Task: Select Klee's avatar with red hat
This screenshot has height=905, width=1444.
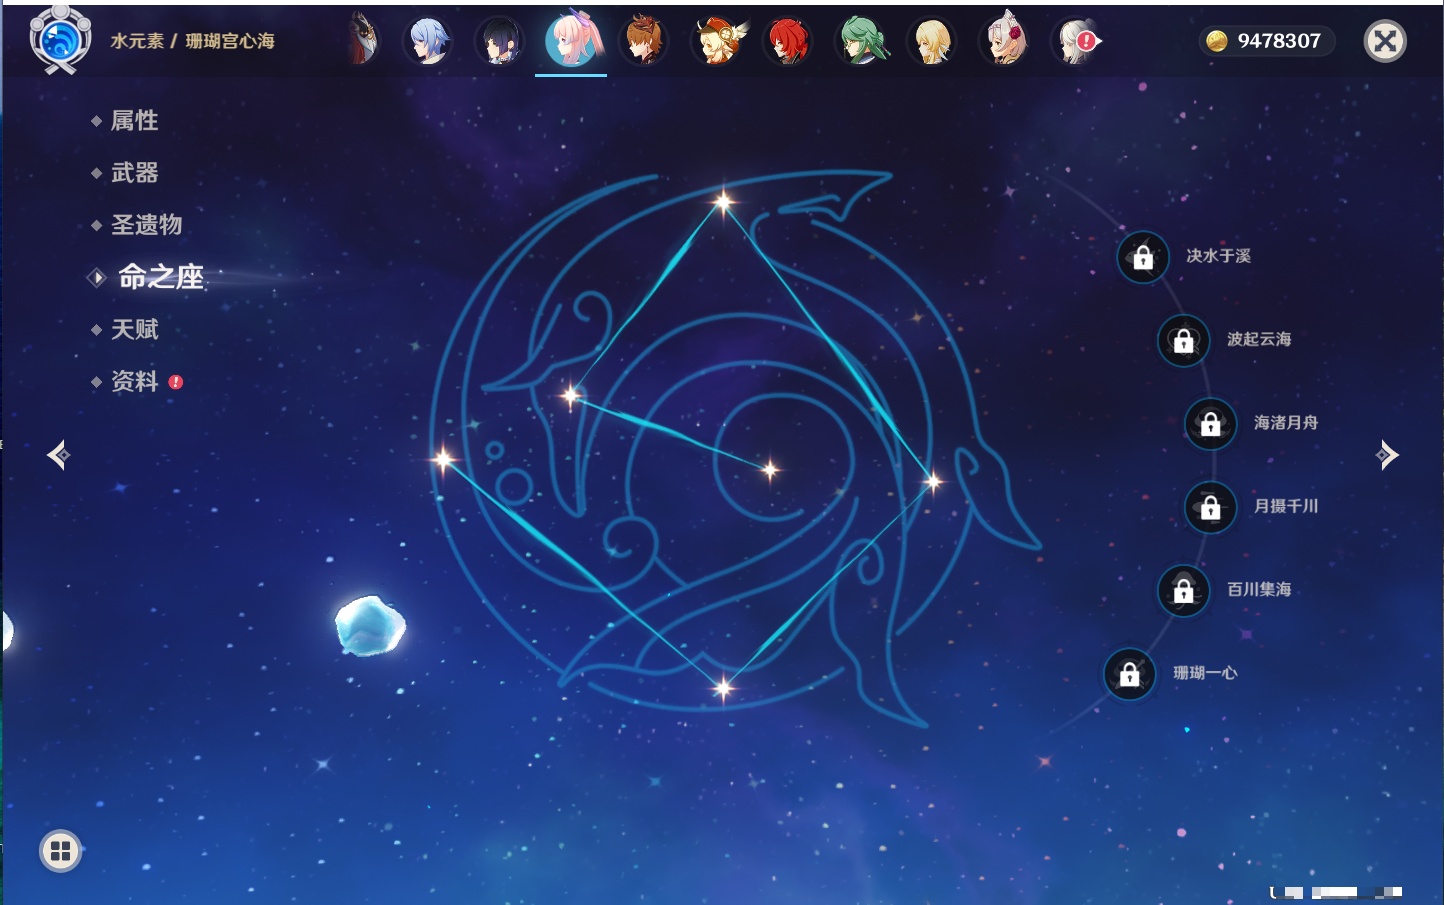Action: [716, 41]
